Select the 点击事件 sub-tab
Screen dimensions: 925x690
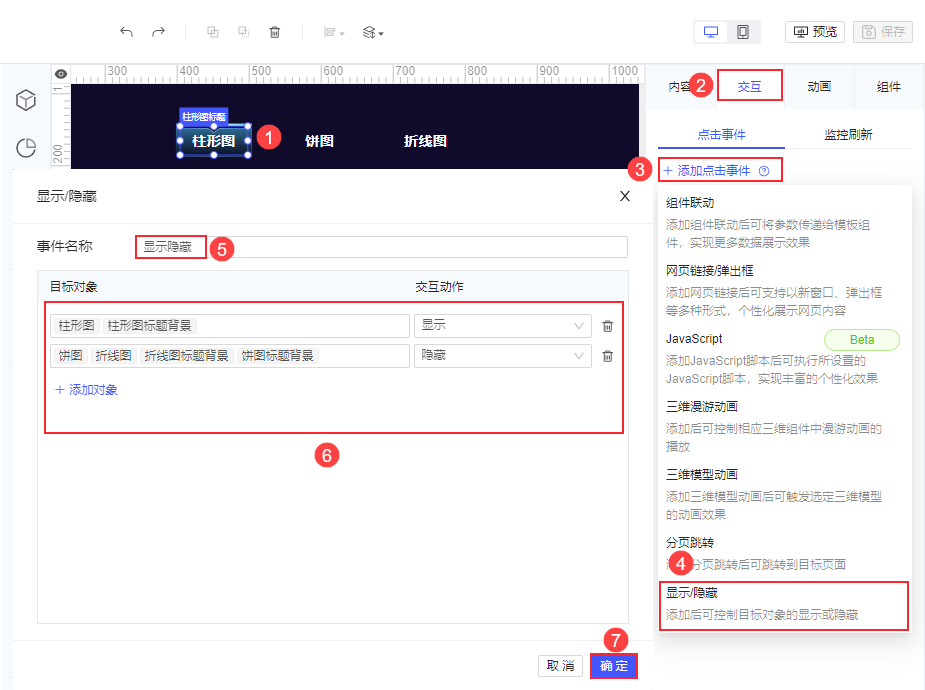point(721,134)
